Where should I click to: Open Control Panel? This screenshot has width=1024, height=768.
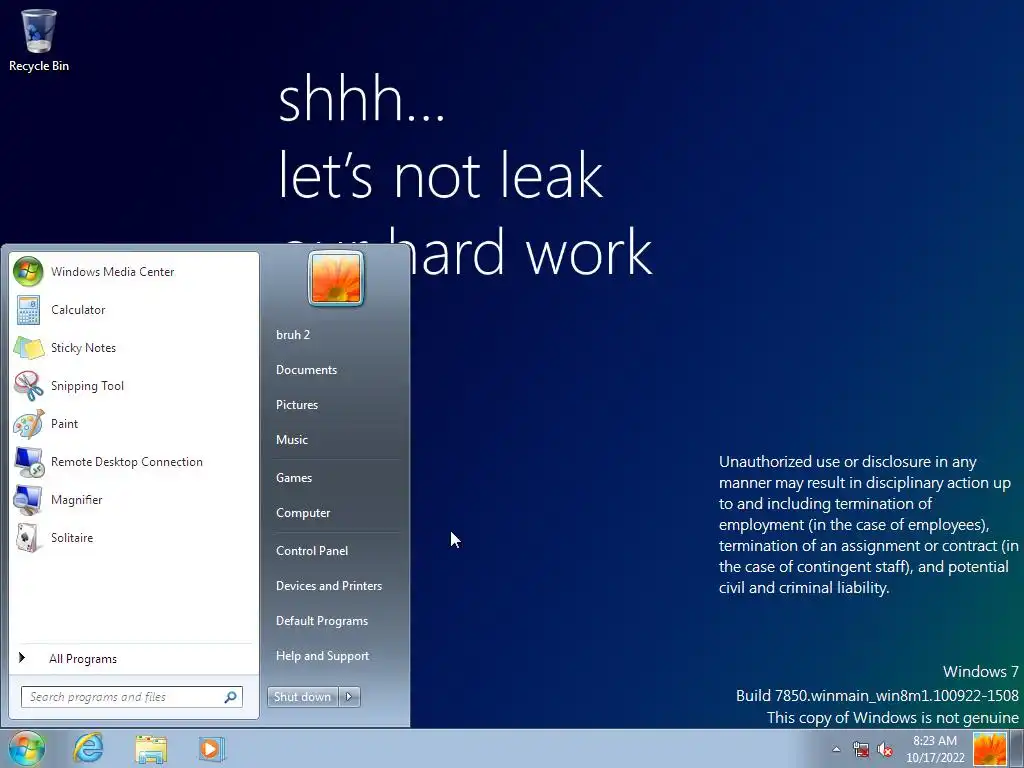312,551
